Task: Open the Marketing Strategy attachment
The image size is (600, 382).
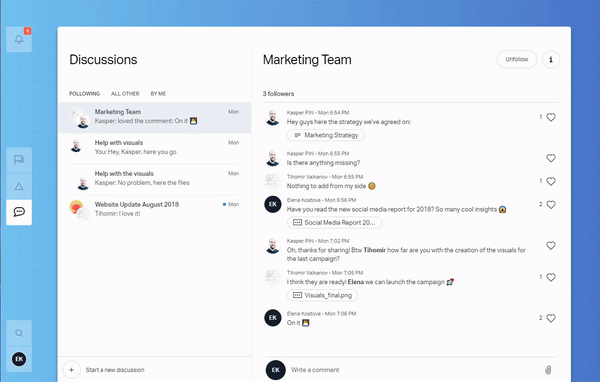Action: (326, 135)
